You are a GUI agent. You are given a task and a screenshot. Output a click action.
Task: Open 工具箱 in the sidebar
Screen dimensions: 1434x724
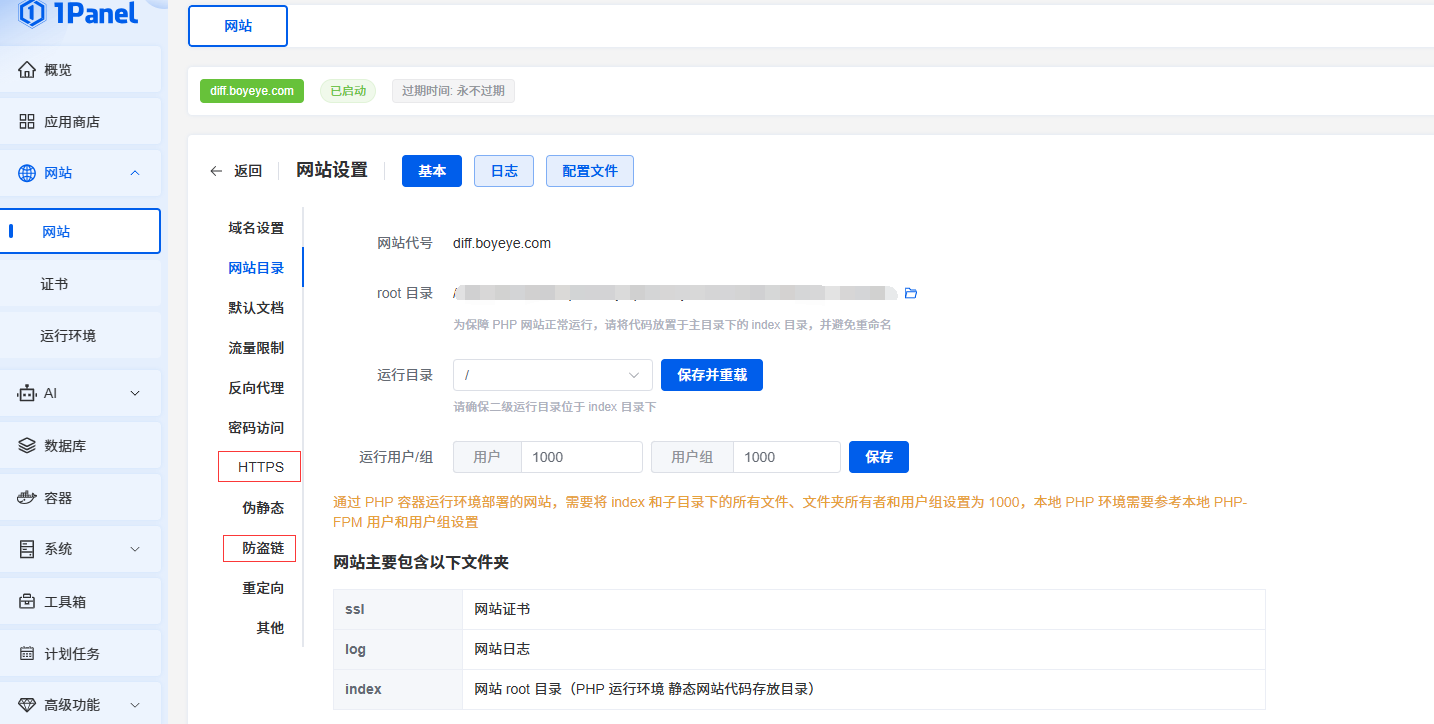tap(80, 601)
